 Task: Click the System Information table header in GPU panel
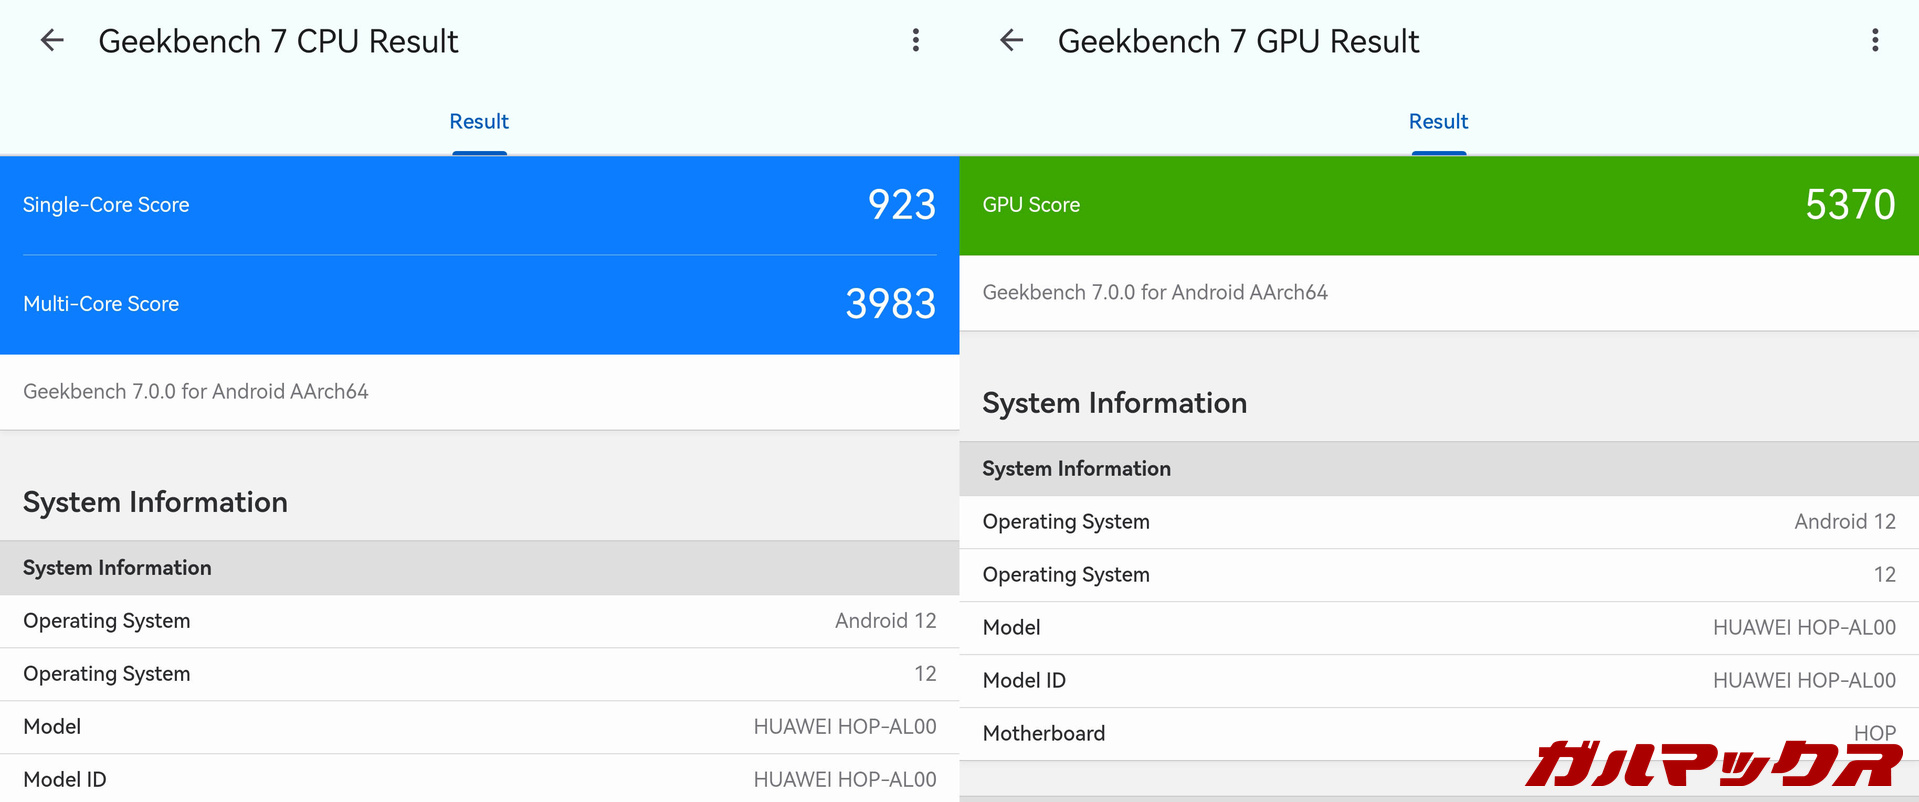1439,469
